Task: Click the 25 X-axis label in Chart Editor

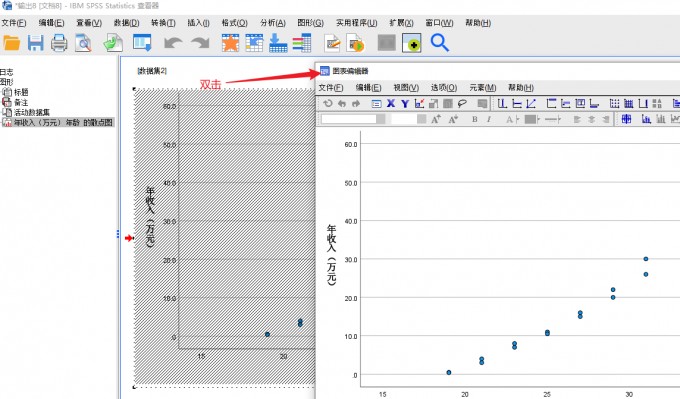Action: pos(547,394)
